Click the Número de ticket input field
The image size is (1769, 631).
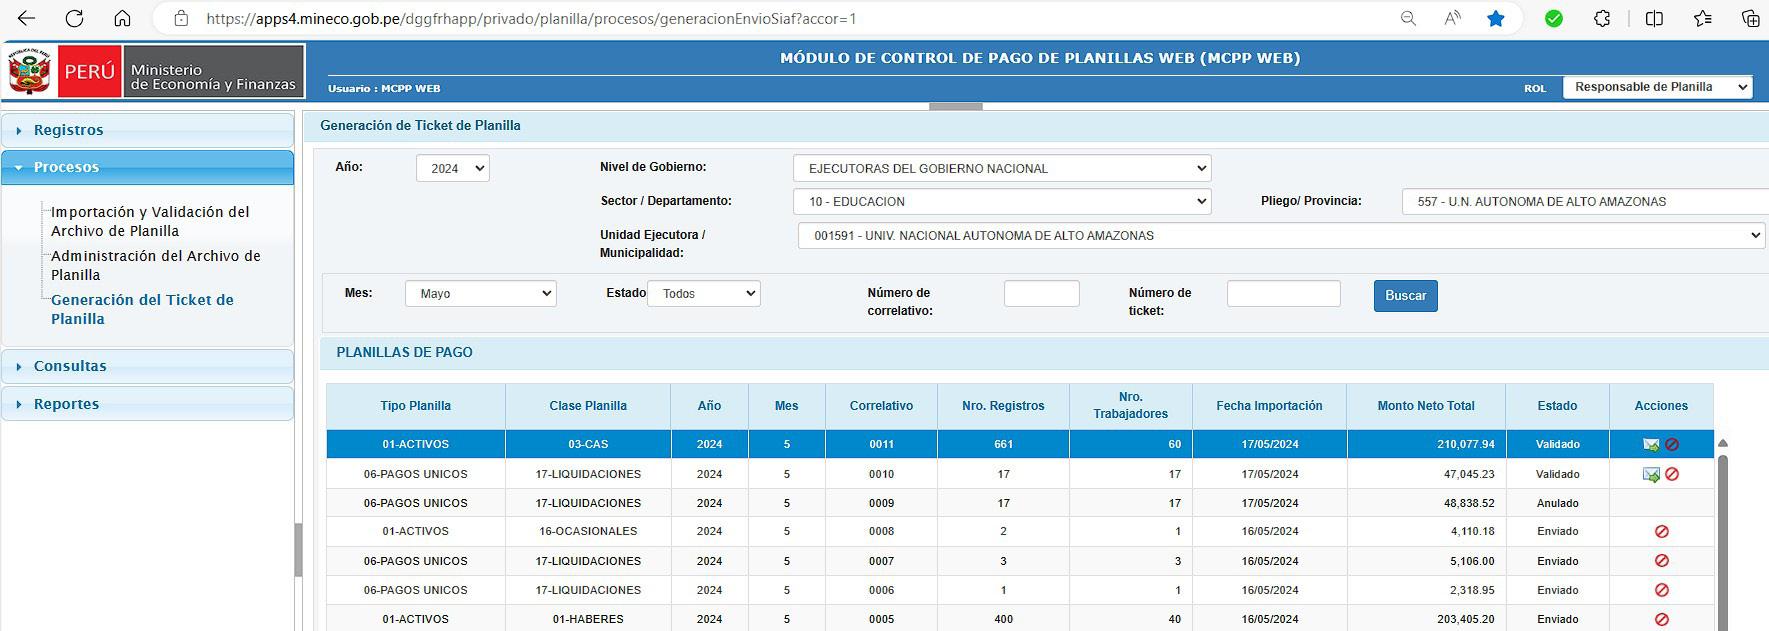(x=1283, y=293)
